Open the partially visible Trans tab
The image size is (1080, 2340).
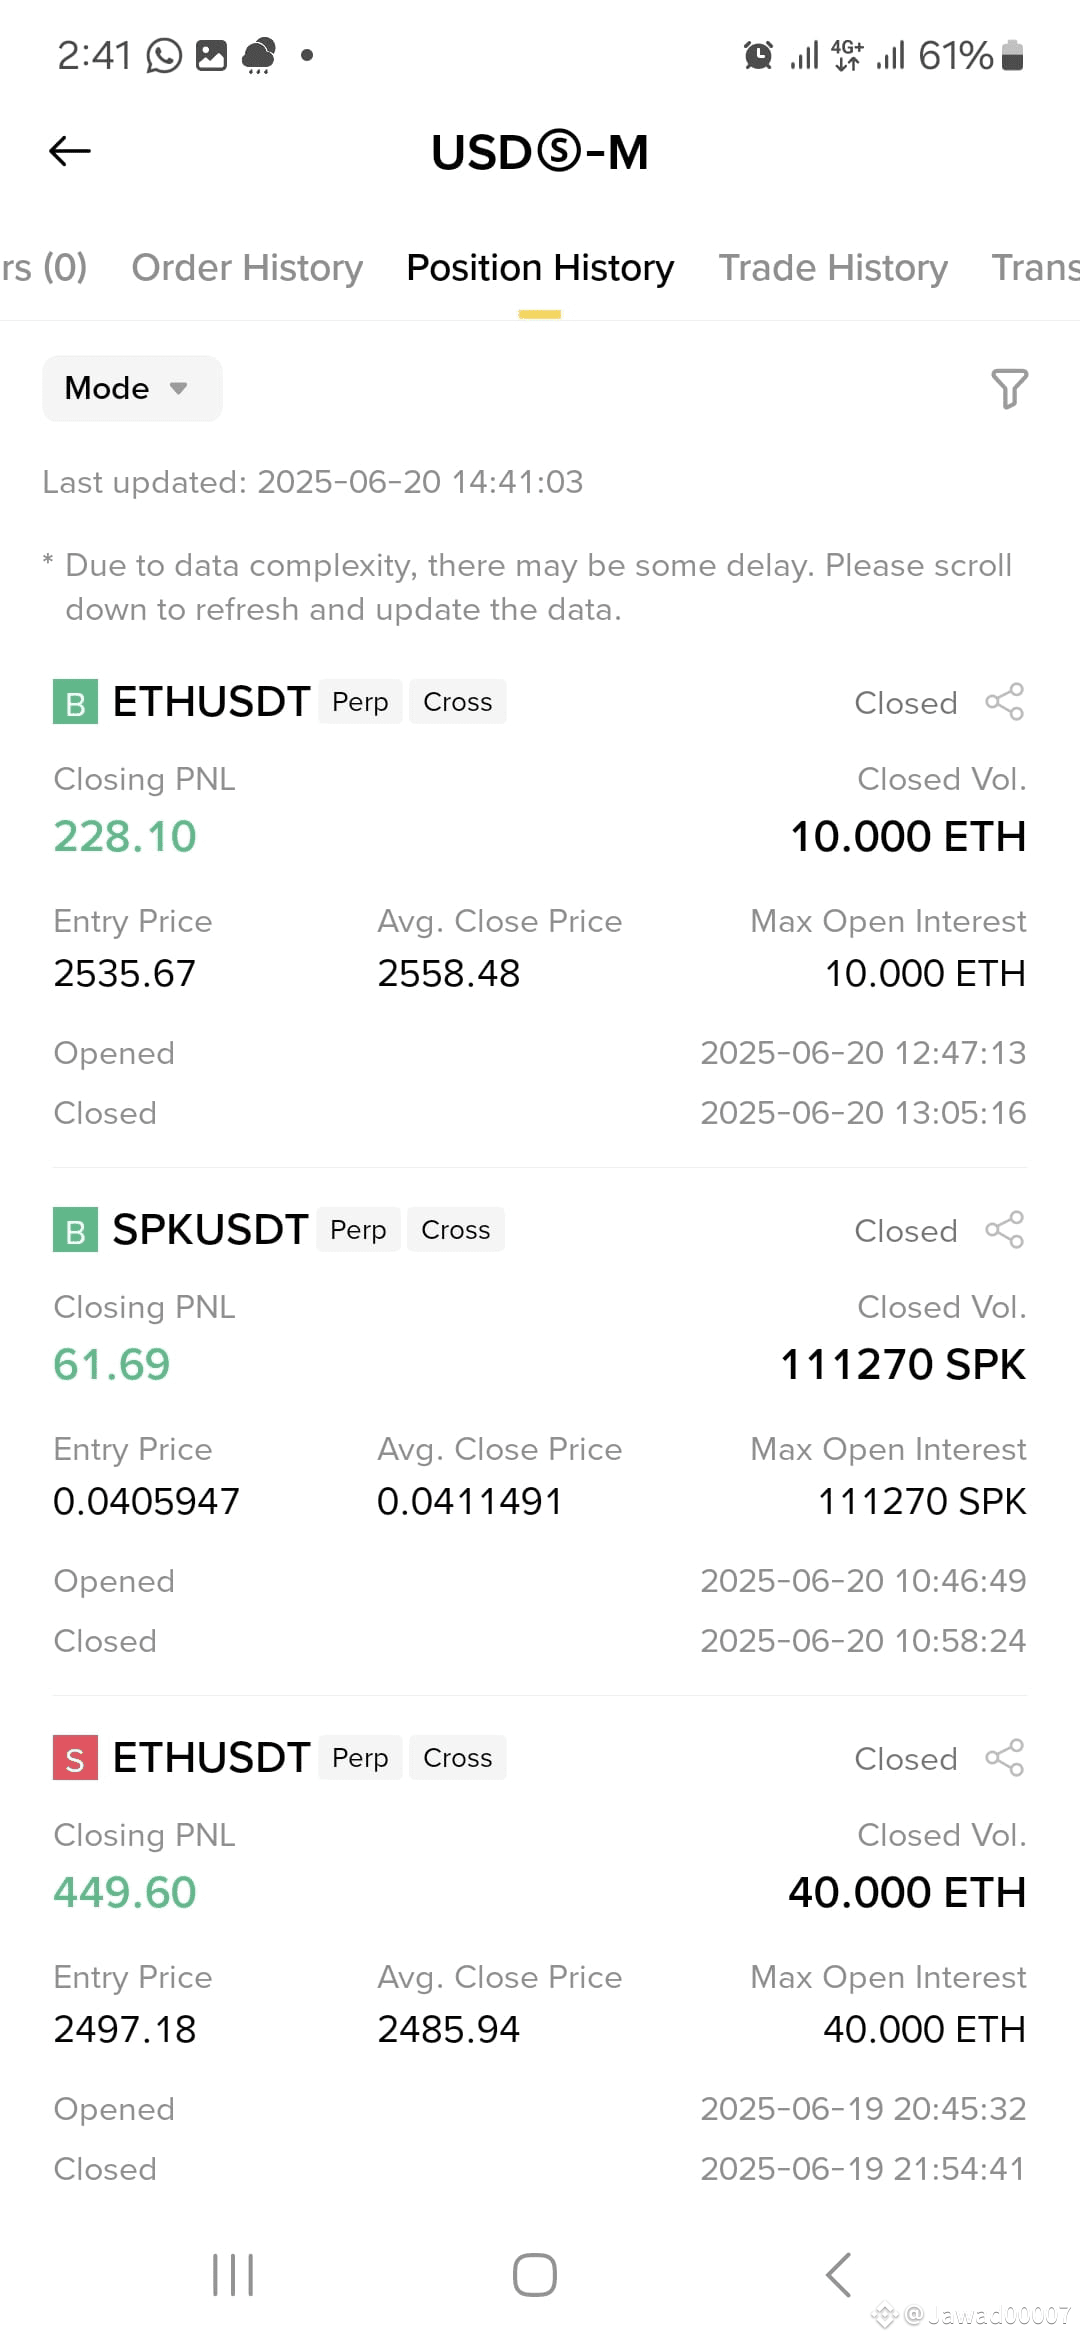tap(1035, 268)
